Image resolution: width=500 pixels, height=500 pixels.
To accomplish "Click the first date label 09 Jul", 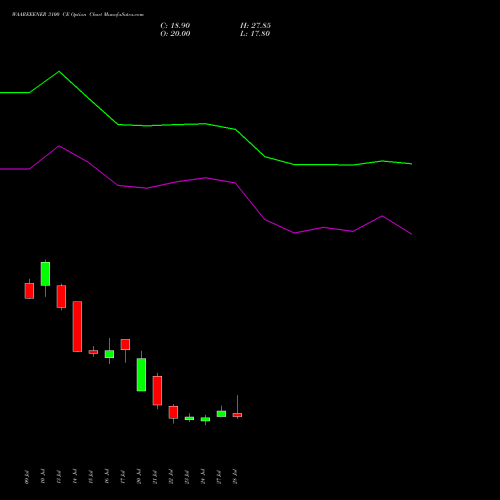I will pyautogui.click(x=27, y=477).
